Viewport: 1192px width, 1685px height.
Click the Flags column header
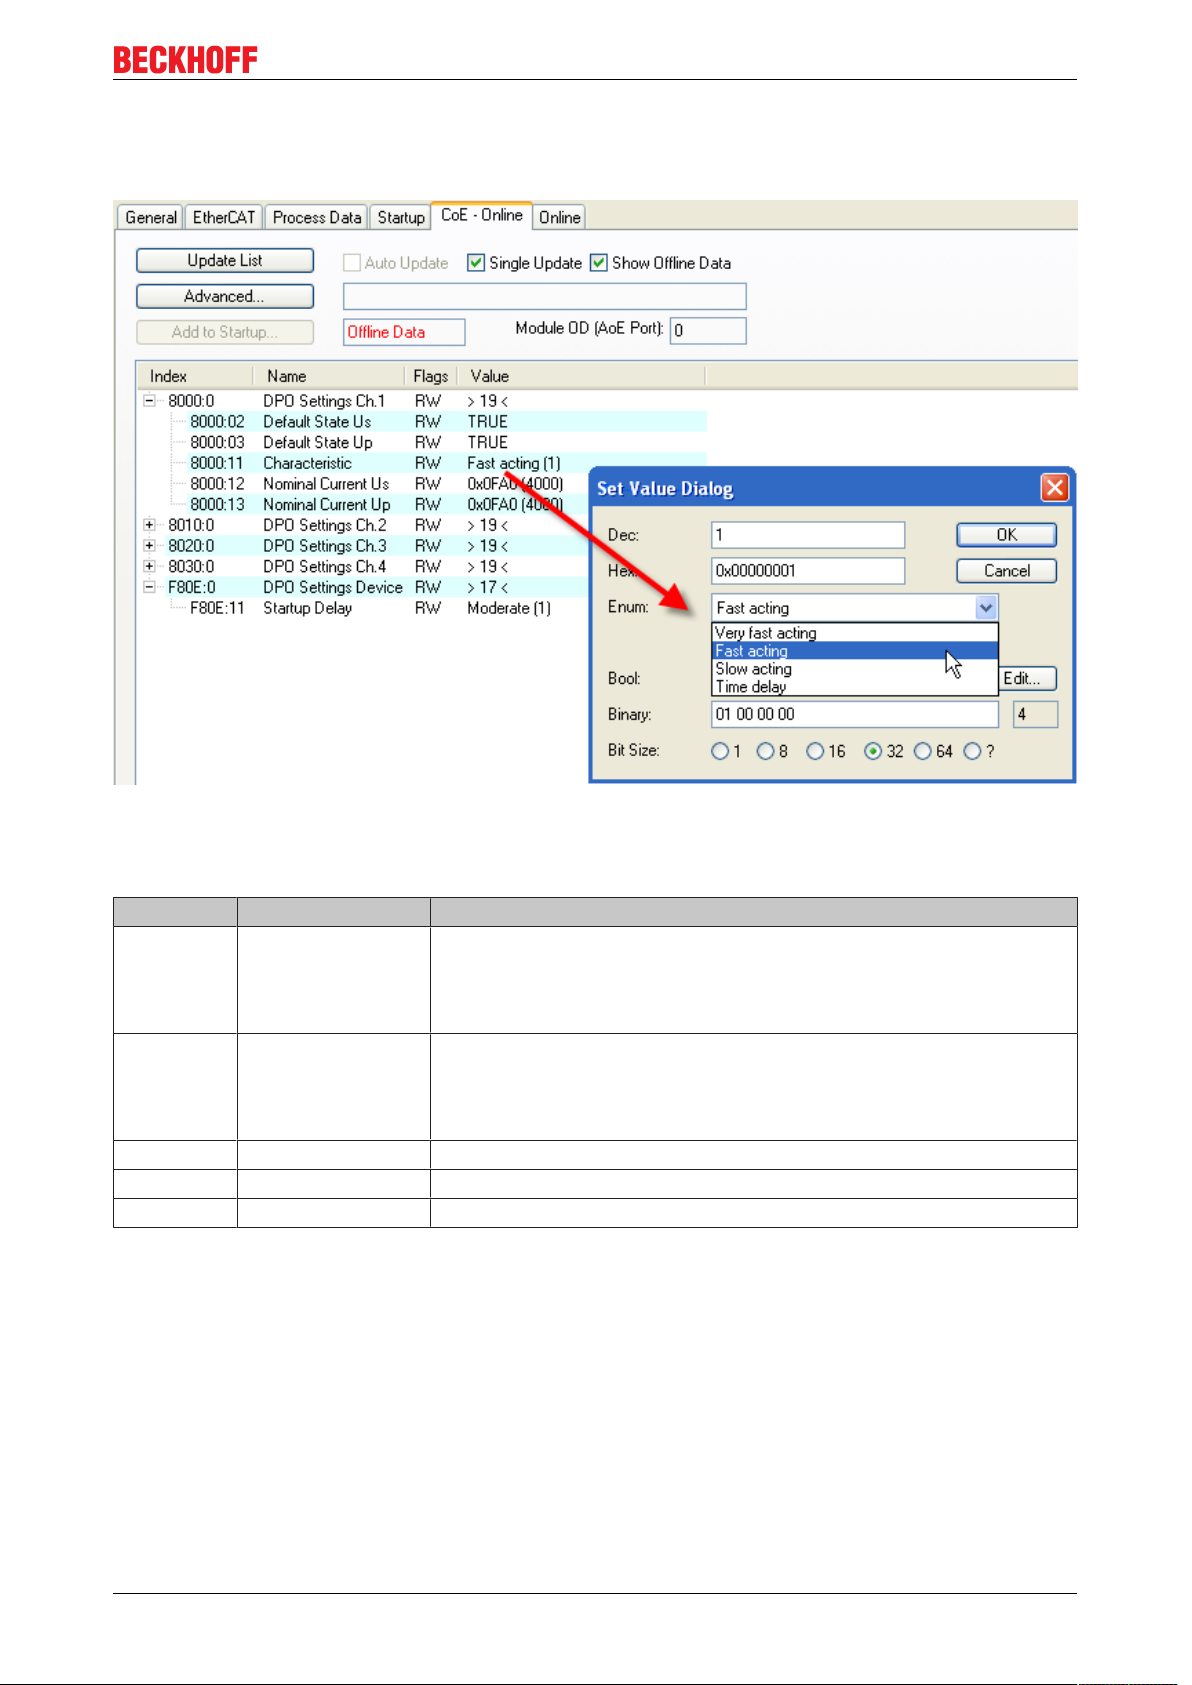(x=431, y=376)
